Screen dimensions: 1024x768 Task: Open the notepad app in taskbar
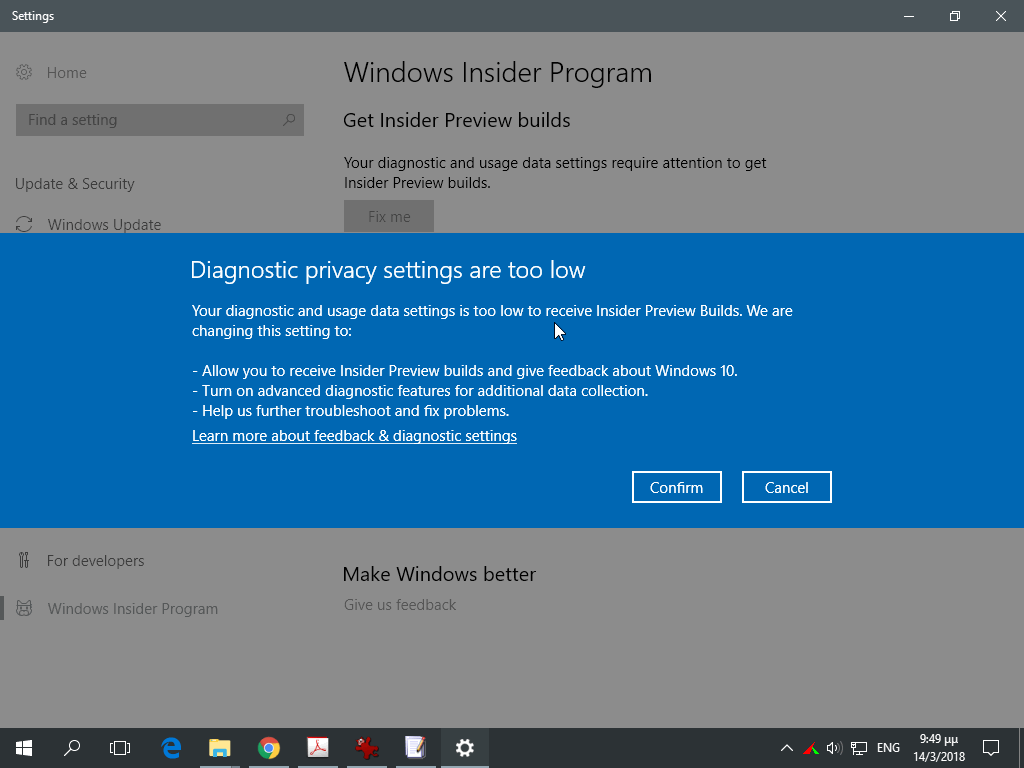(415, 748)
